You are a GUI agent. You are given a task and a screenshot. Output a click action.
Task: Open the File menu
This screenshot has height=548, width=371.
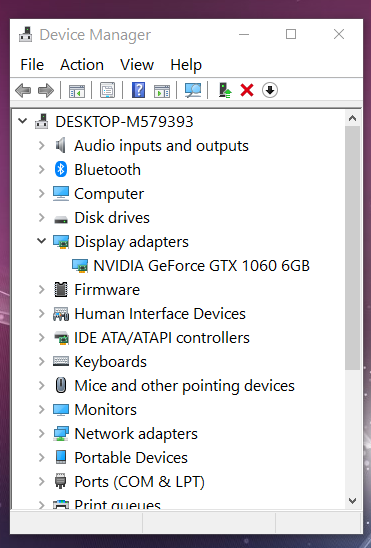pyautogui.click(x=32, y=65)
